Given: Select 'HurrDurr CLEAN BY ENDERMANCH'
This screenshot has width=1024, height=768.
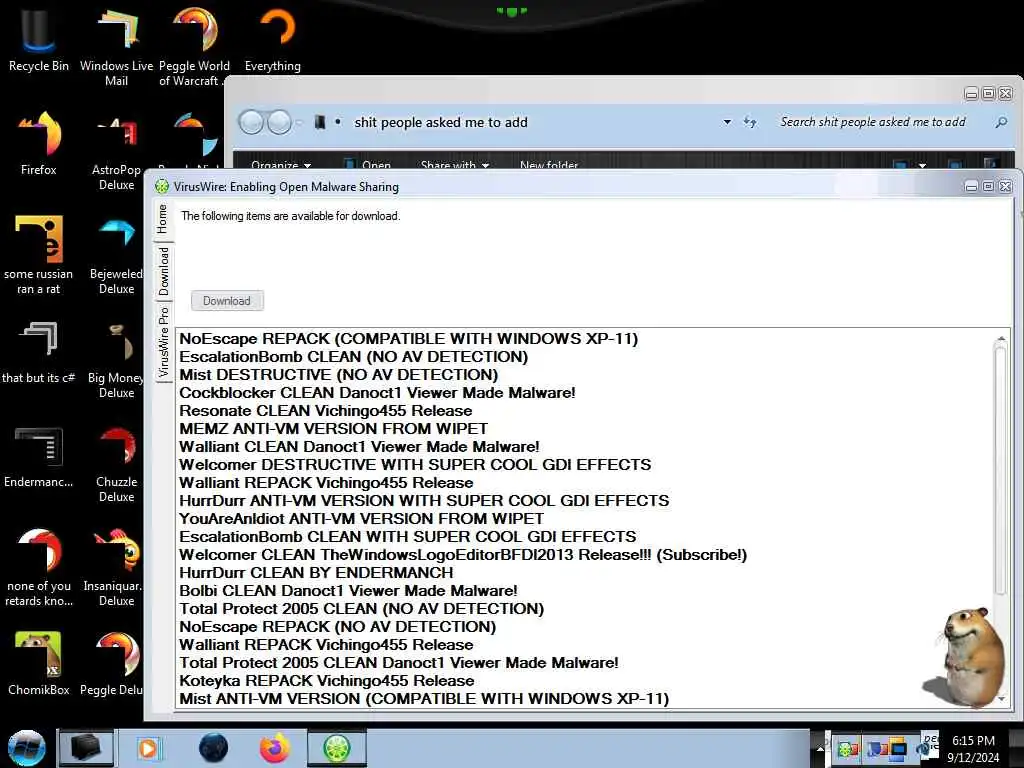Looking at the screenshot, I should click(x=316, y=572).
